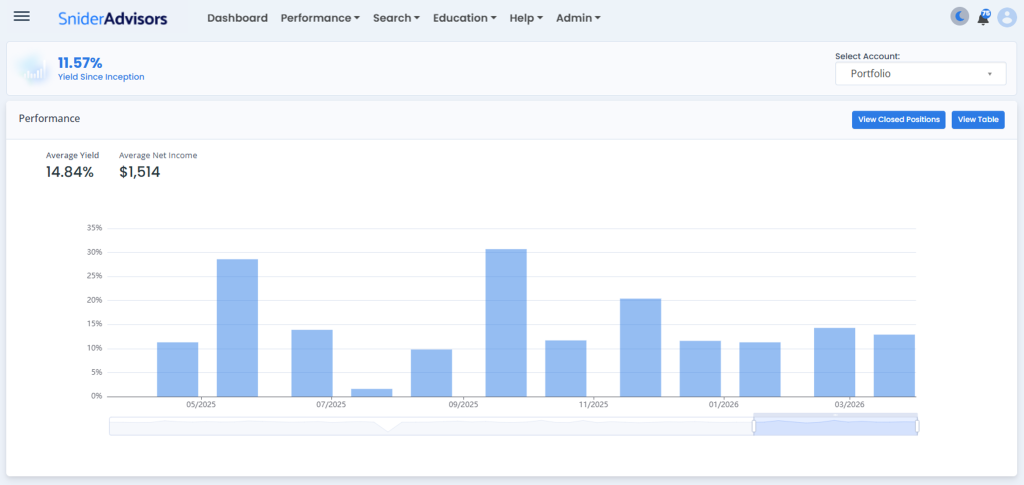Viewport: 1024px width, 485px height.
Task: Go to Dashboard
Action: pyautogui.click(x=237, y=18)
